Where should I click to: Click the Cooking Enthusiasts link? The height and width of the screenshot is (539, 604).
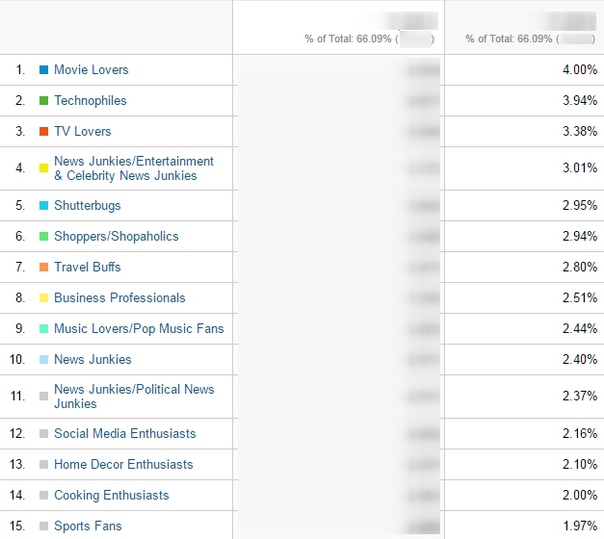111,495
